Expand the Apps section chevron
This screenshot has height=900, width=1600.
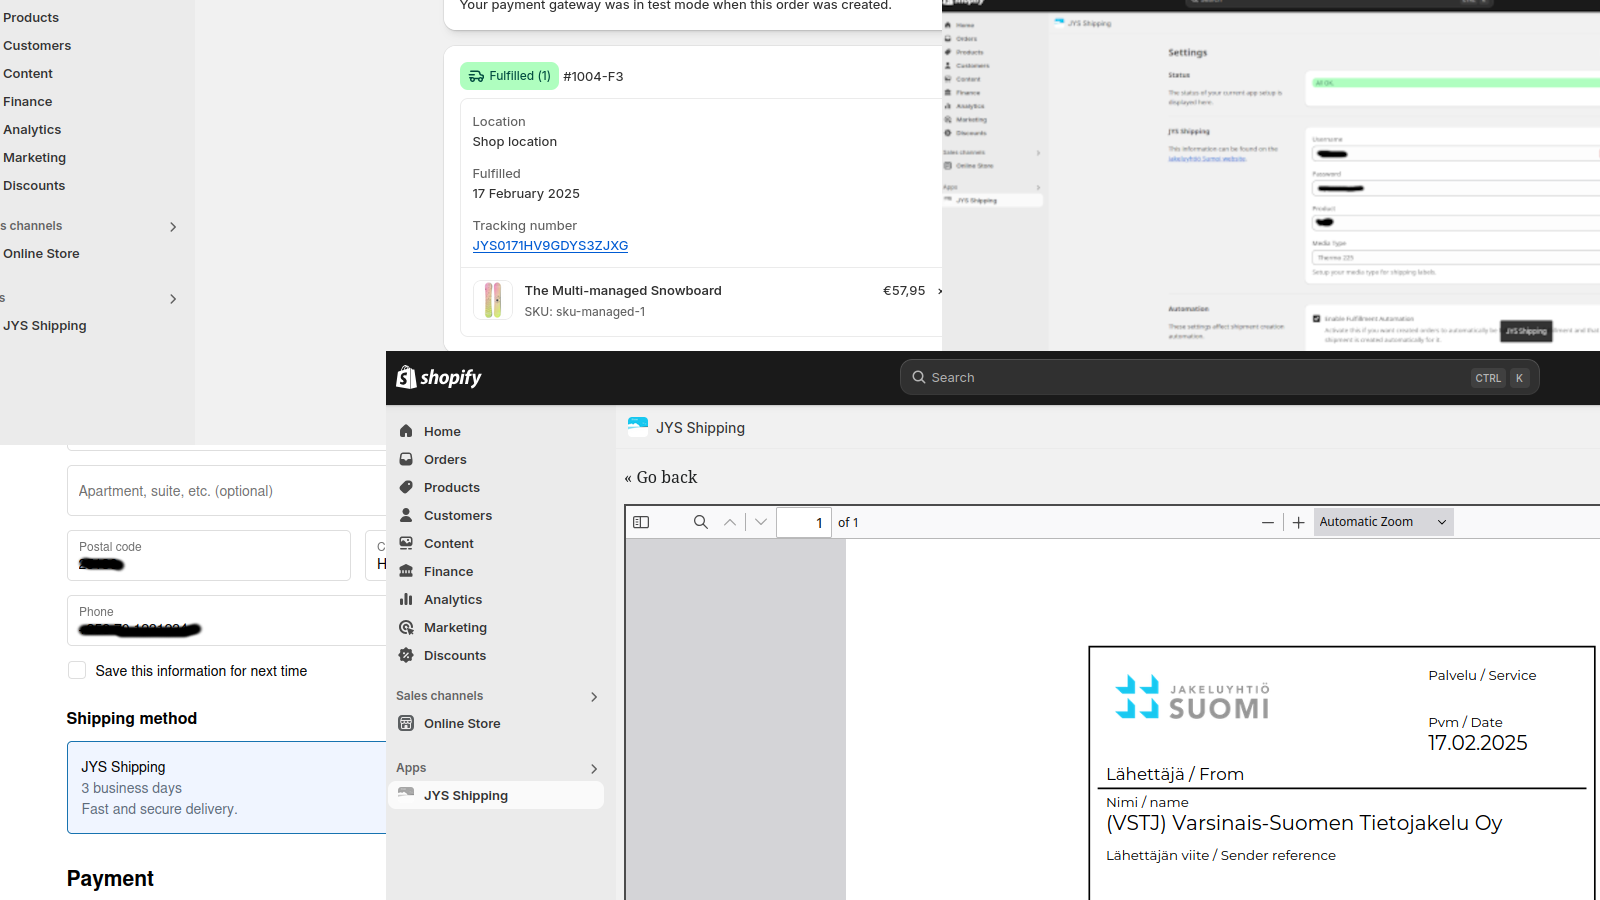point(594,769)
